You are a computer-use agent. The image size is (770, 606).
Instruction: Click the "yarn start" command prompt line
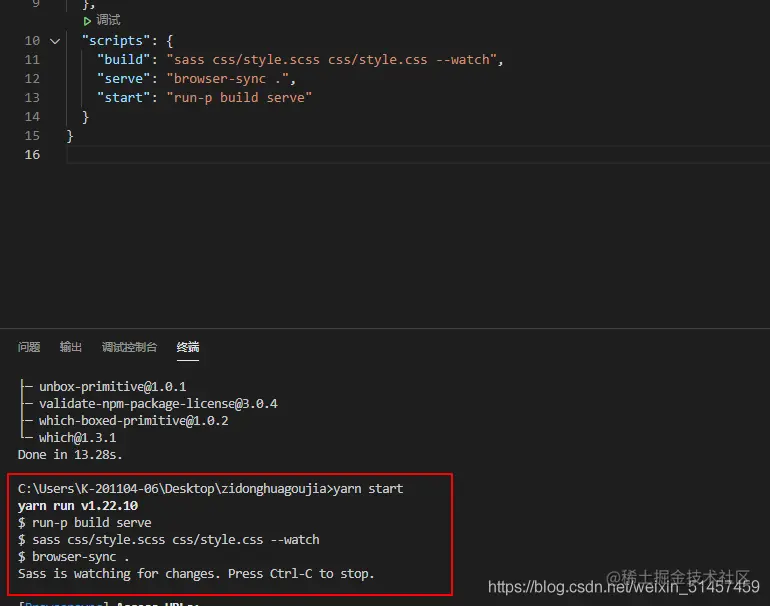point(211,489)
